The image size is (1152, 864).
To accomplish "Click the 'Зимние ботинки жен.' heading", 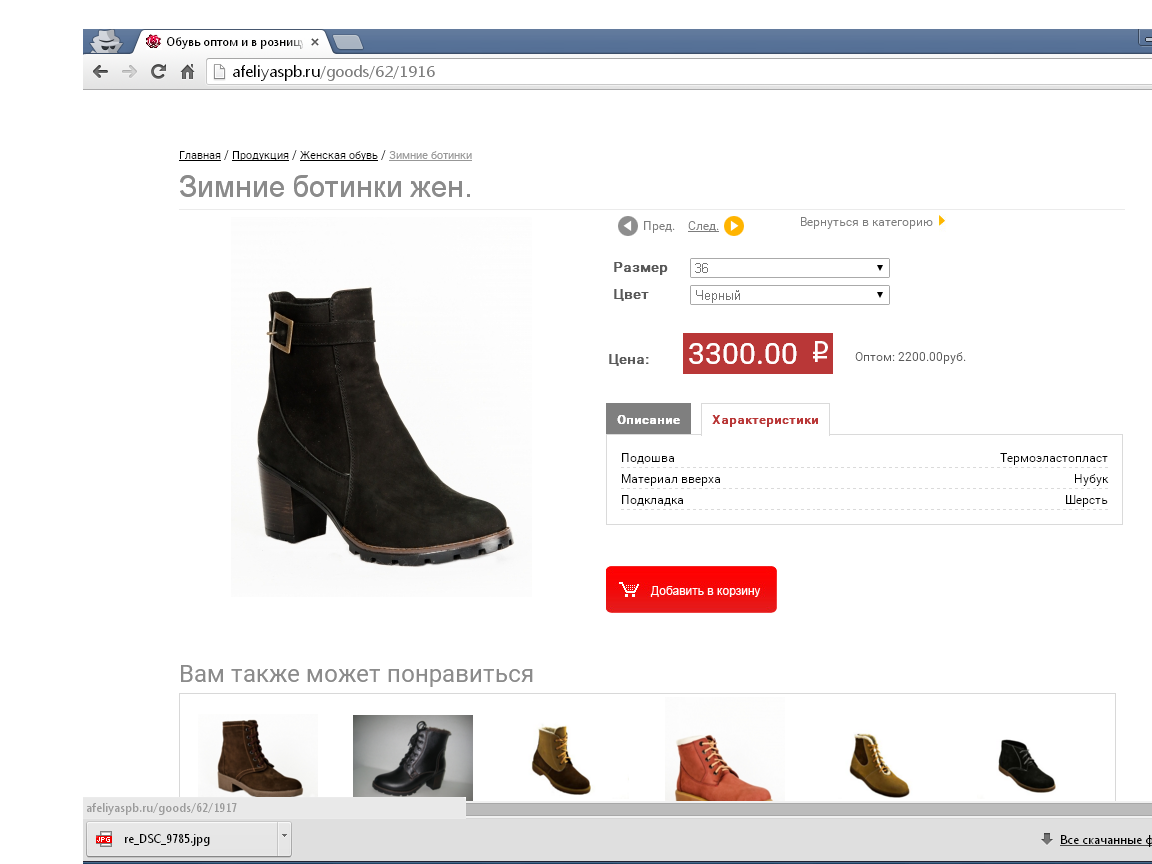I will point(325,187).
